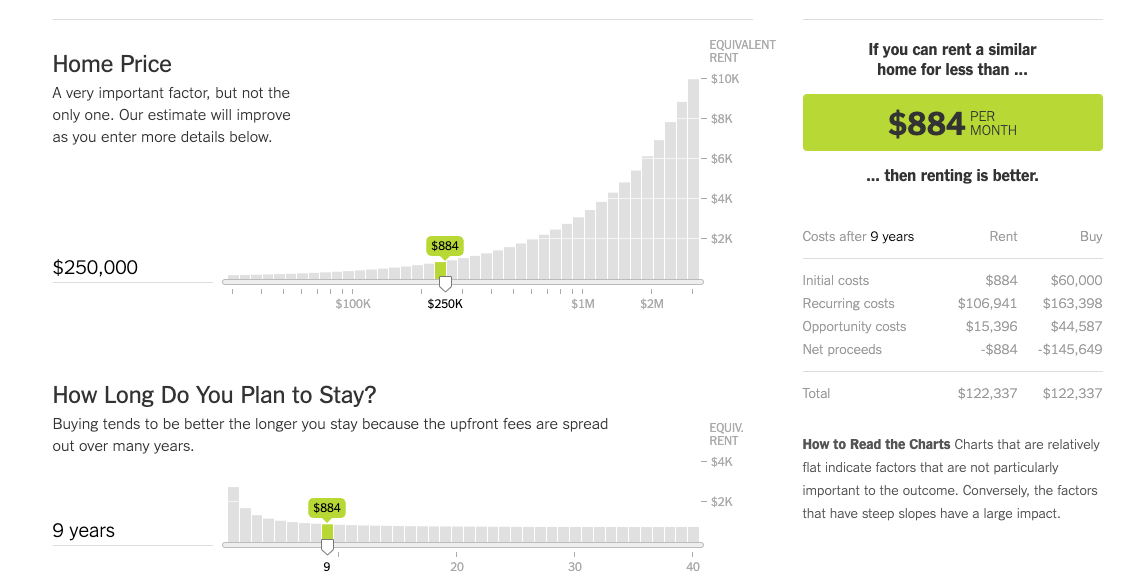Select the 40 mark on the years axis

click(693, 566)
